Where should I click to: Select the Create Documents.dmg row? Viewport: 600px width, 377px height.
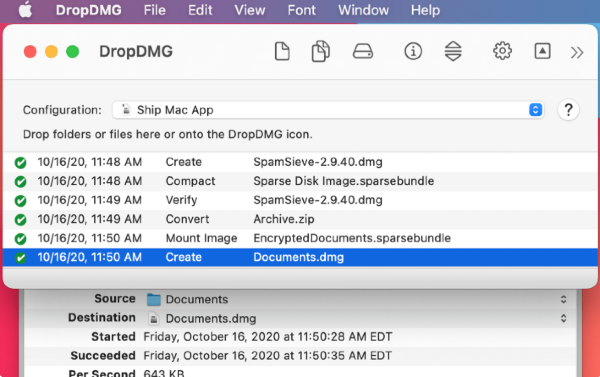click(300, 257)
